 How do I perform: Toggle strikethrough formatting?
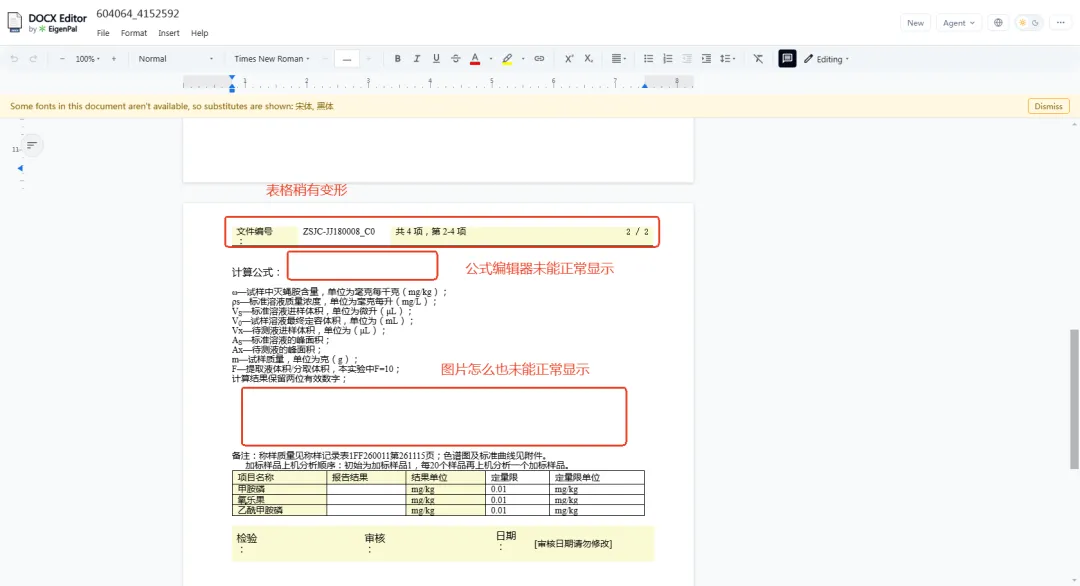point(455,59)
